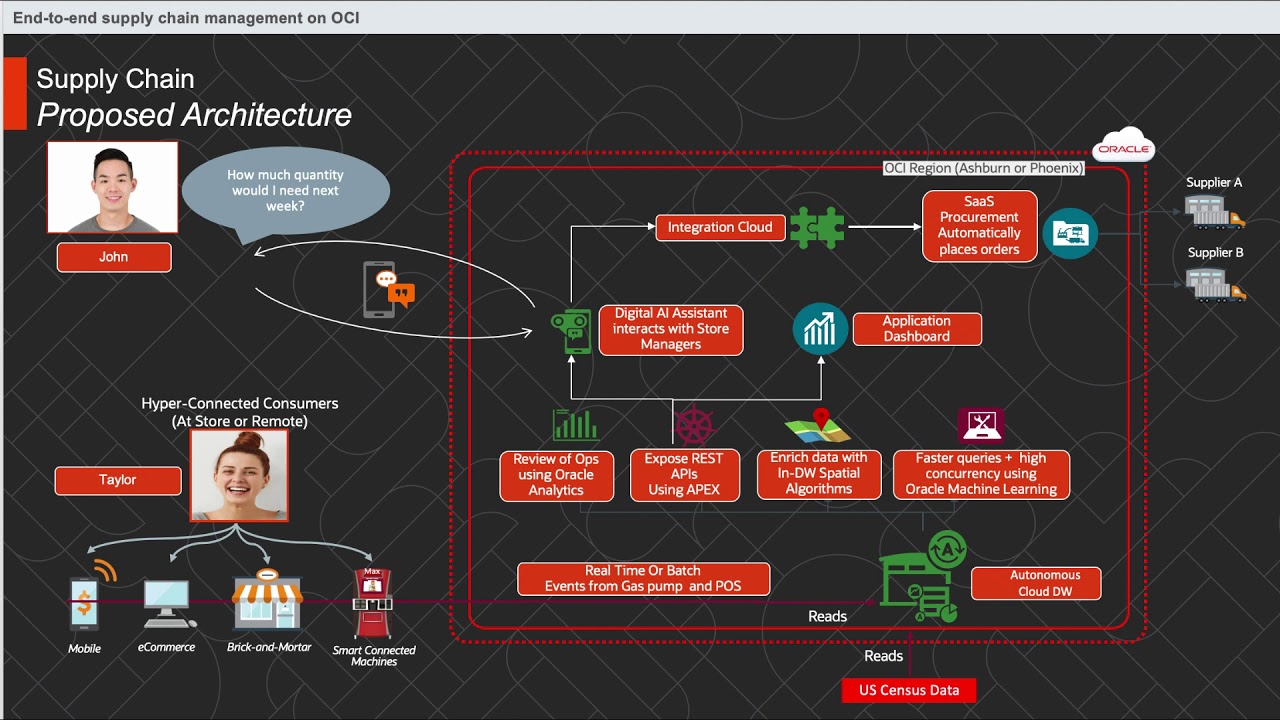Click Taylor's portrait photo

239,476
